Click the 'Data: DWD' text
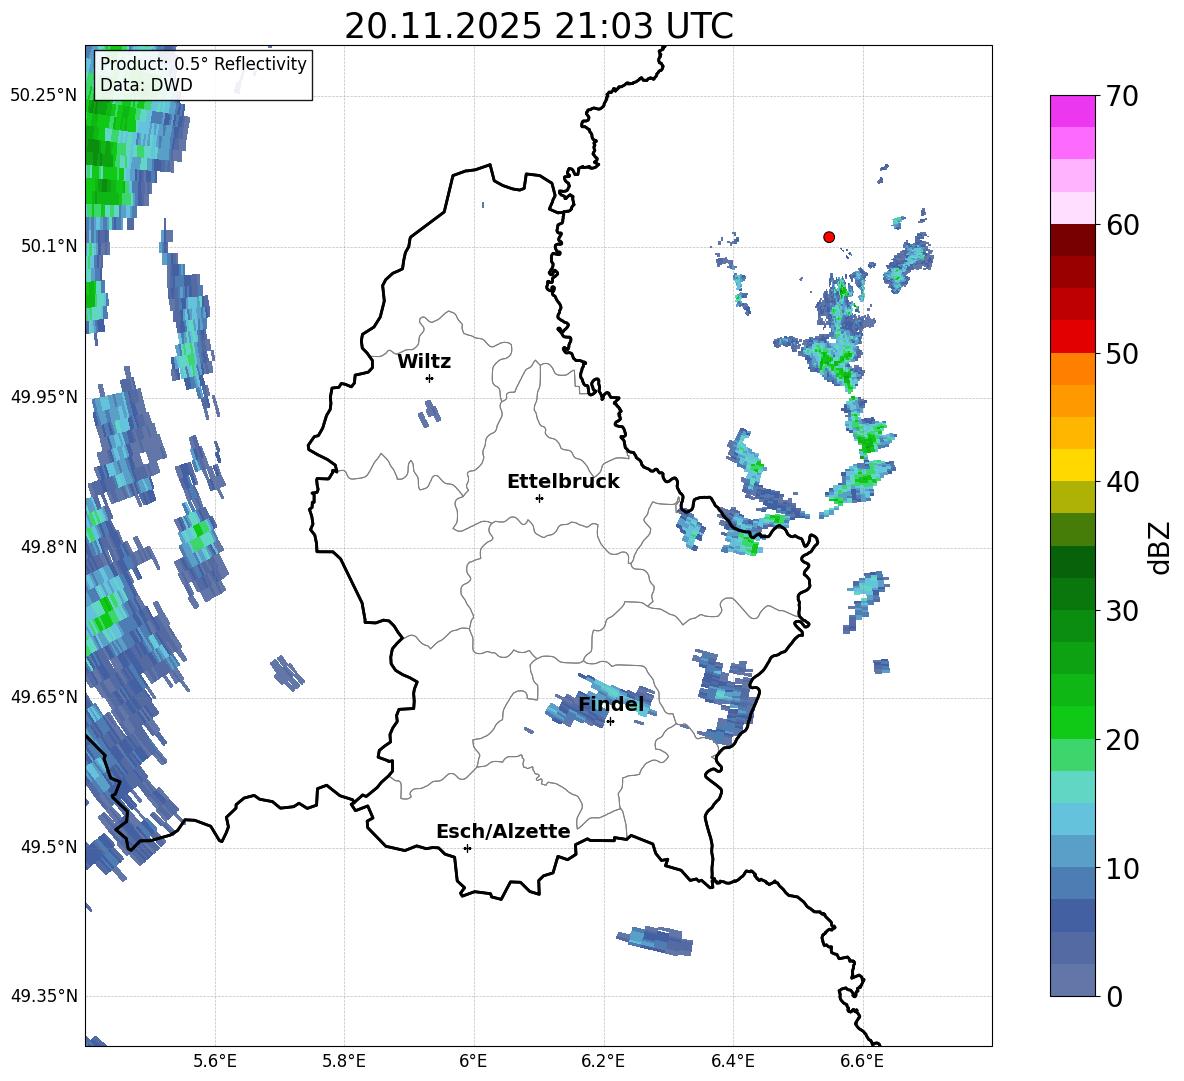This screenshot has width=1184, height=1081. tap(146, 85)
